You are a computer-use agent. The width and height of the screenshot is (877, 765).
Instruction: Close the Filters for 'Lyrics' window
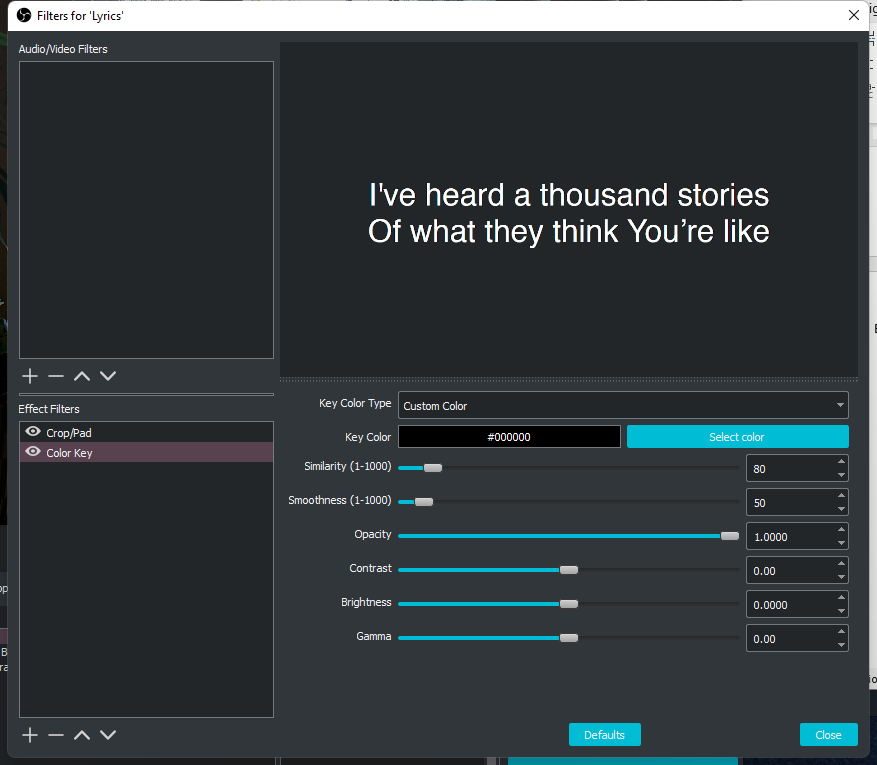click(854, 15)
